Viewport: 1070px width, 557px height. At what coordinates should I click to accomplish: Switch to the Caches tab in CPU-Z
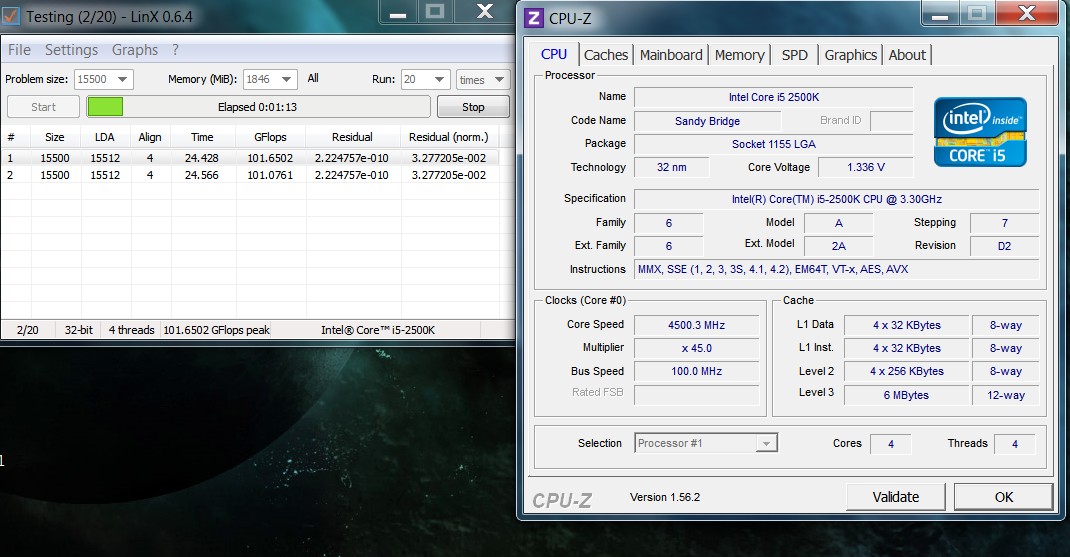[605, 55]
